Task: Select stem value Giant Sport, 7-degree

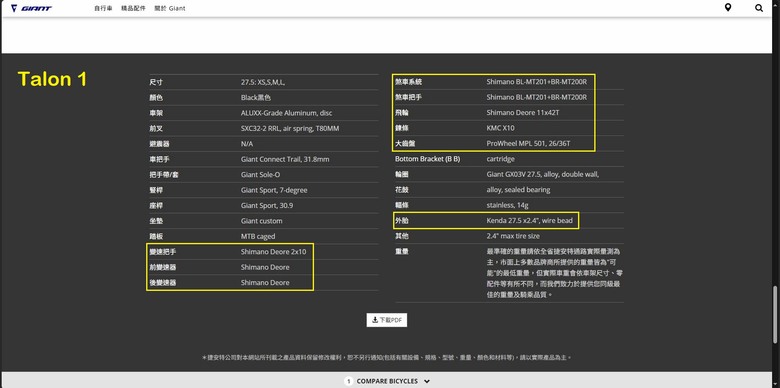Action: 274,190
